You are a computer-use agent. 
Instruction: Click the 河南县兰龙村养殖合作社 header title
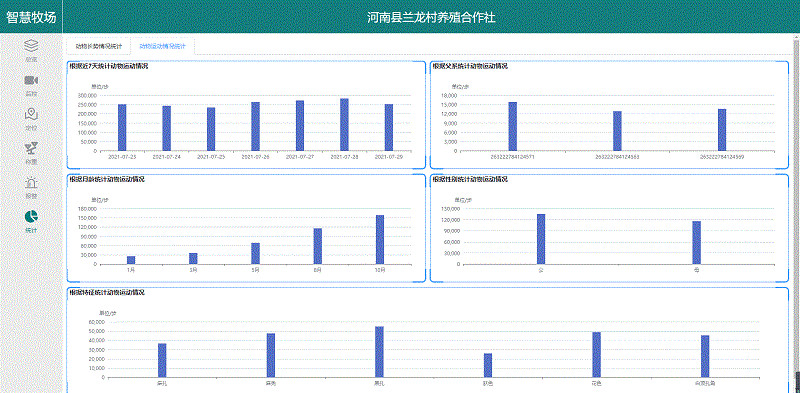click(431, 18)
